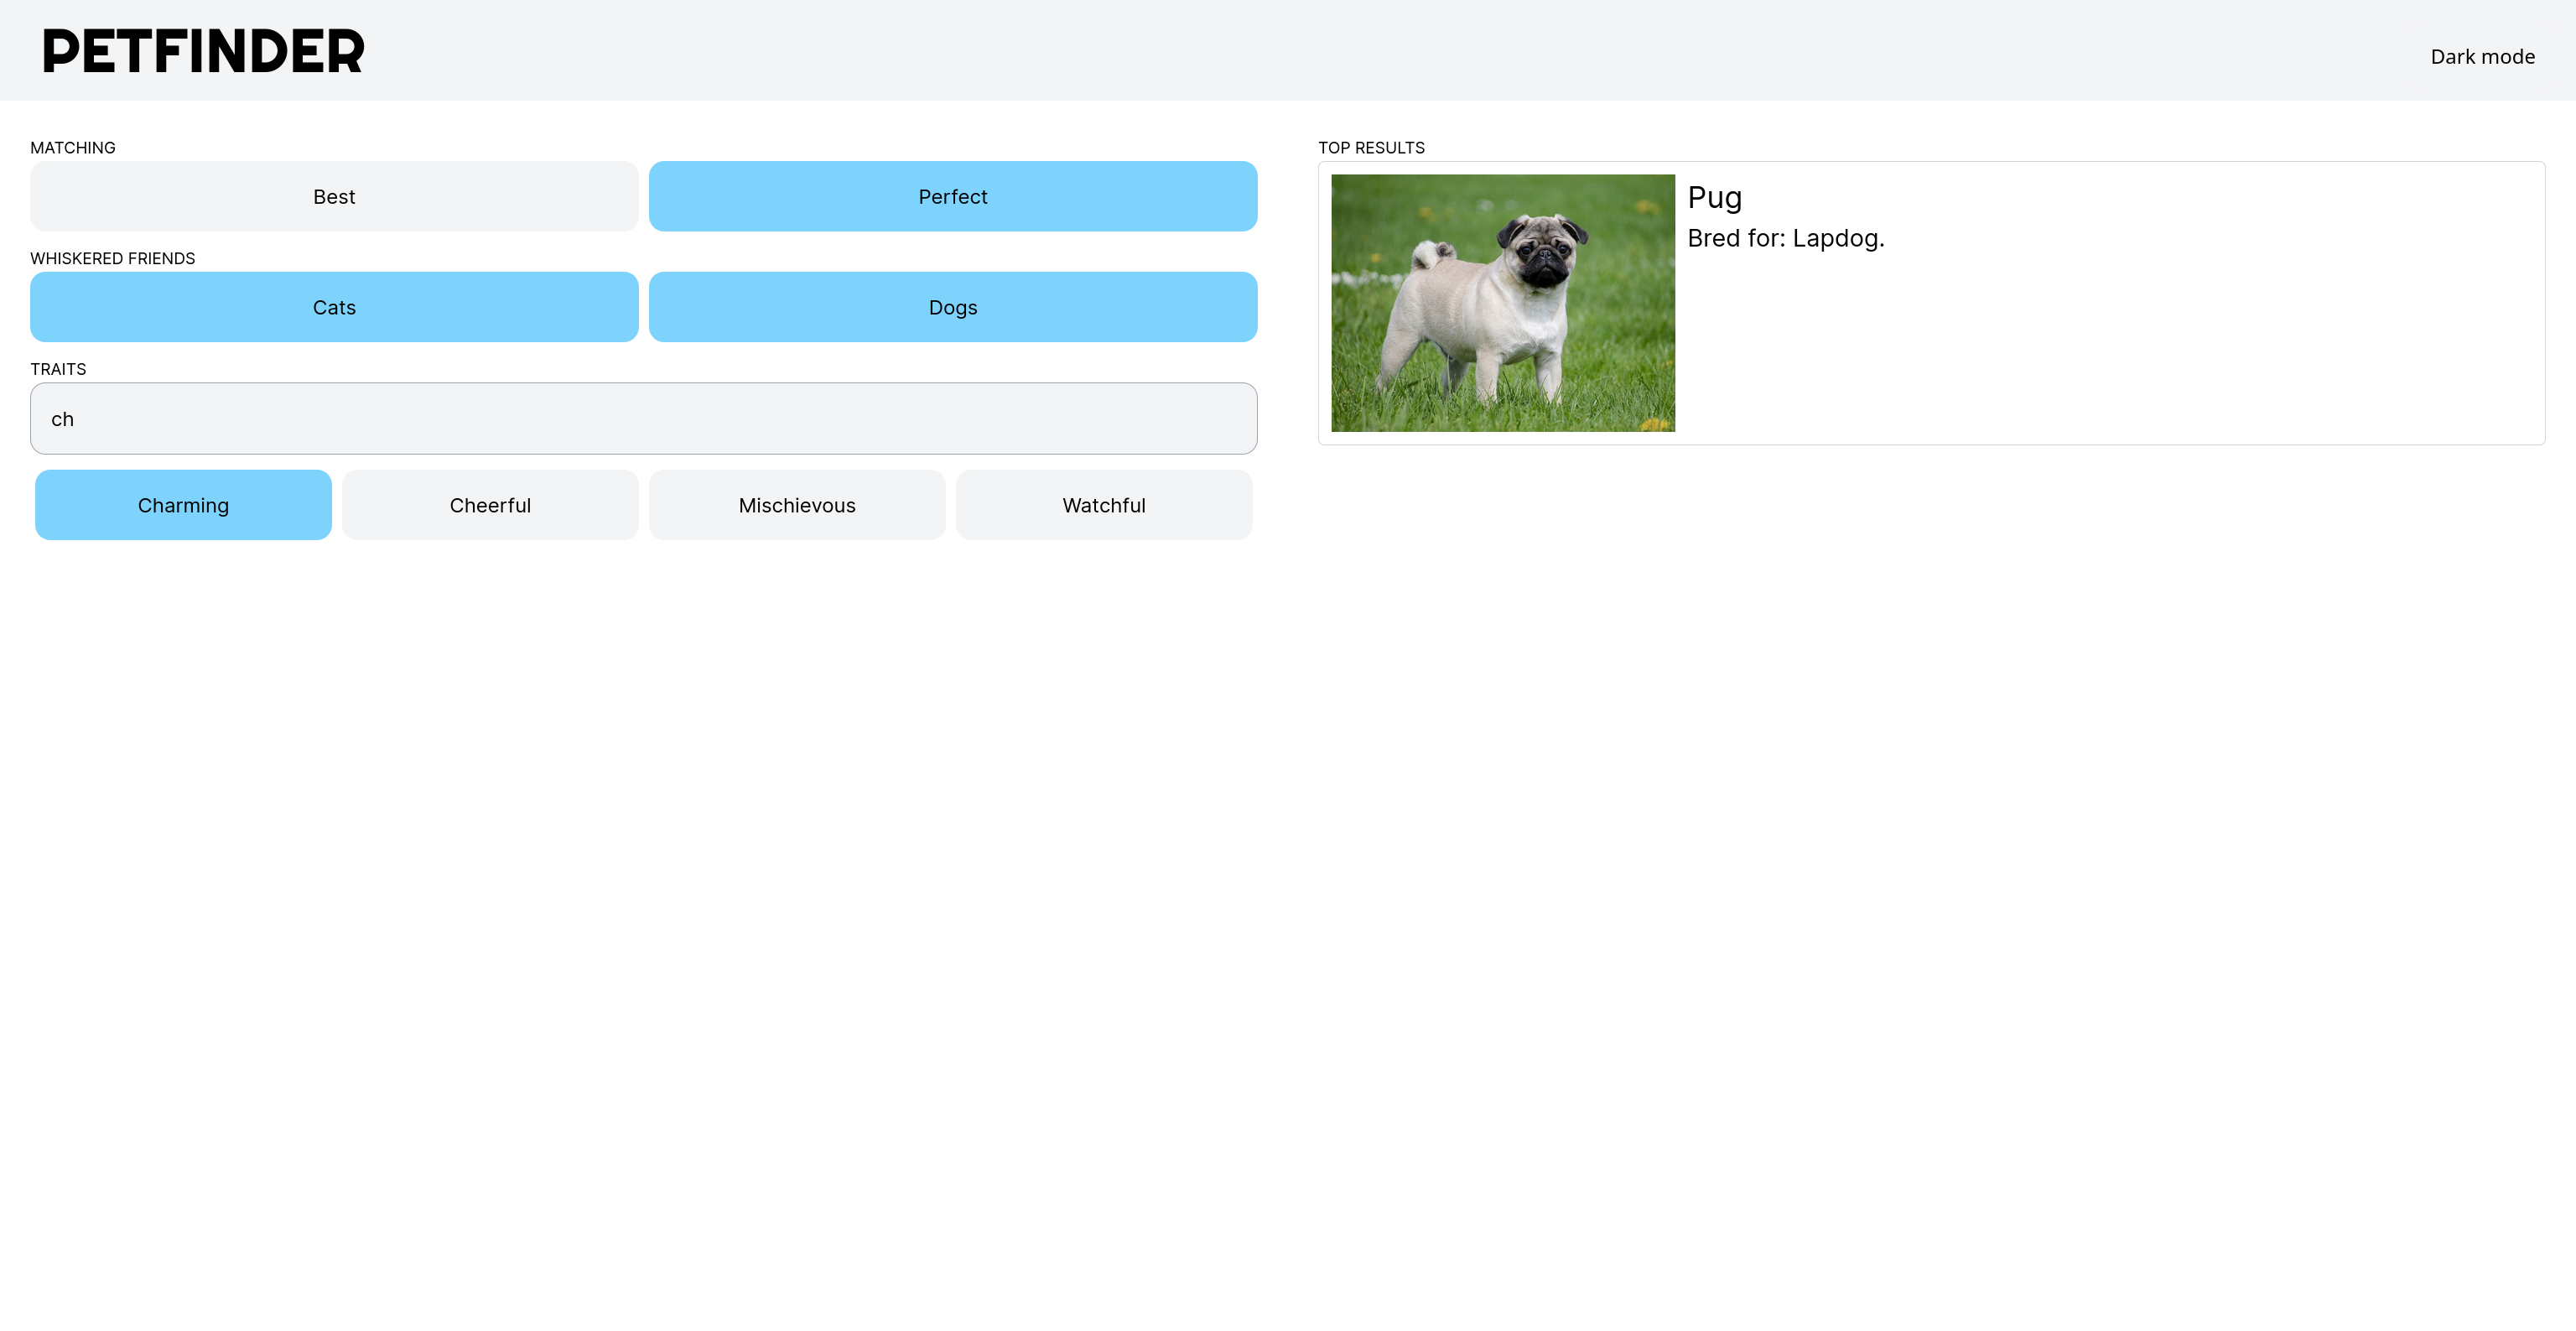Expand the MATCHING section header
The width and height of the screenshot is (2576, 1331).
click(73, 148)
